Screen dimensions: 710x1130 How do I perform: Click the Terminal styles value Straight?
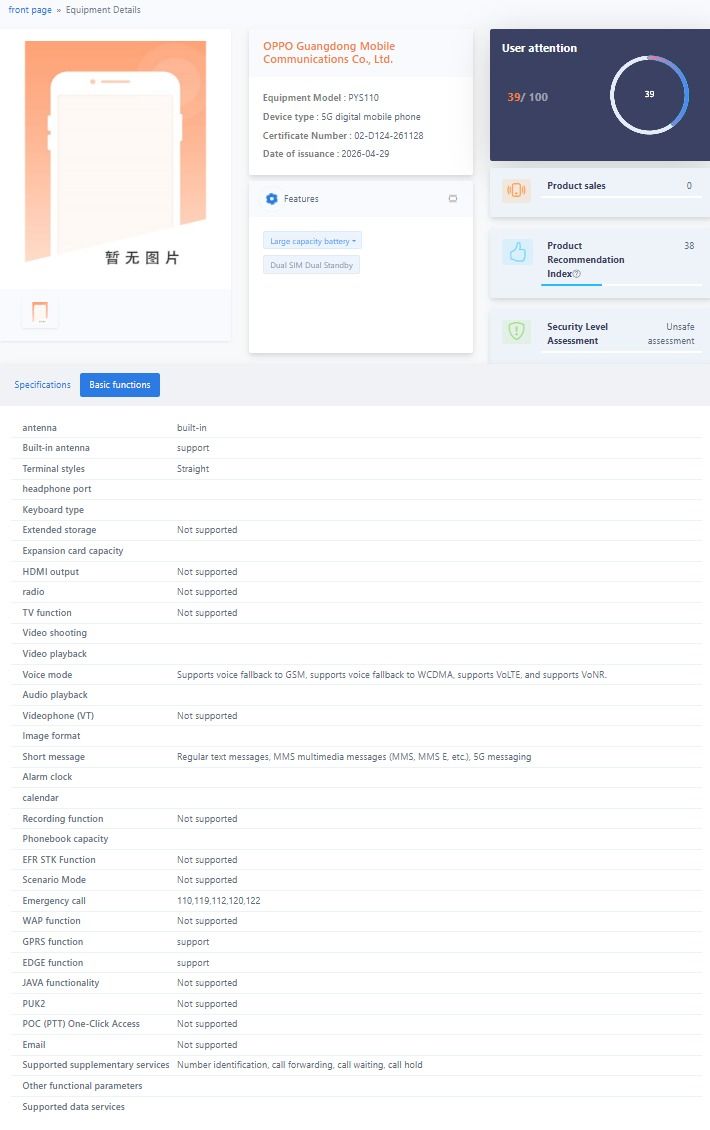193,469
